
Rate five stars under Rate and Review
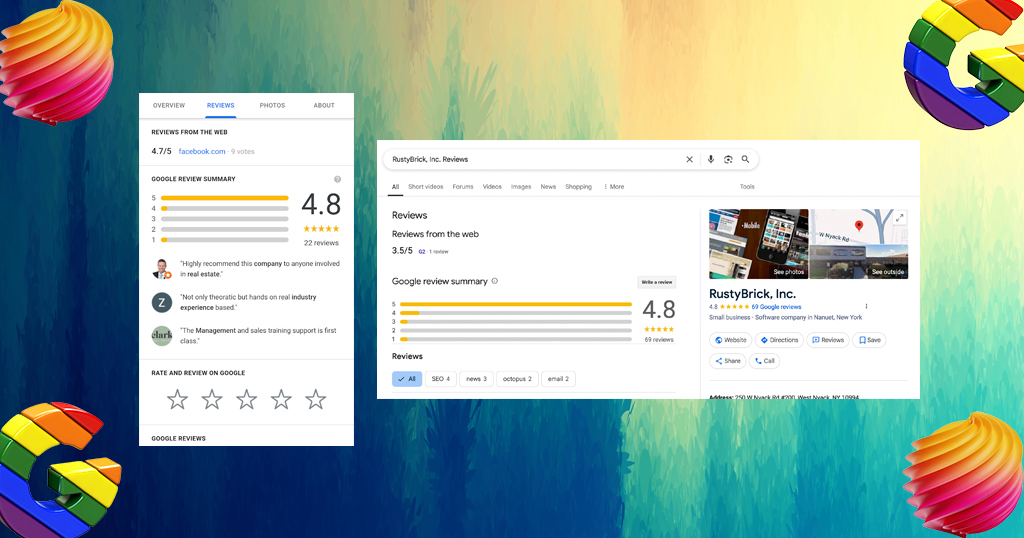click(x=315, y=399)
